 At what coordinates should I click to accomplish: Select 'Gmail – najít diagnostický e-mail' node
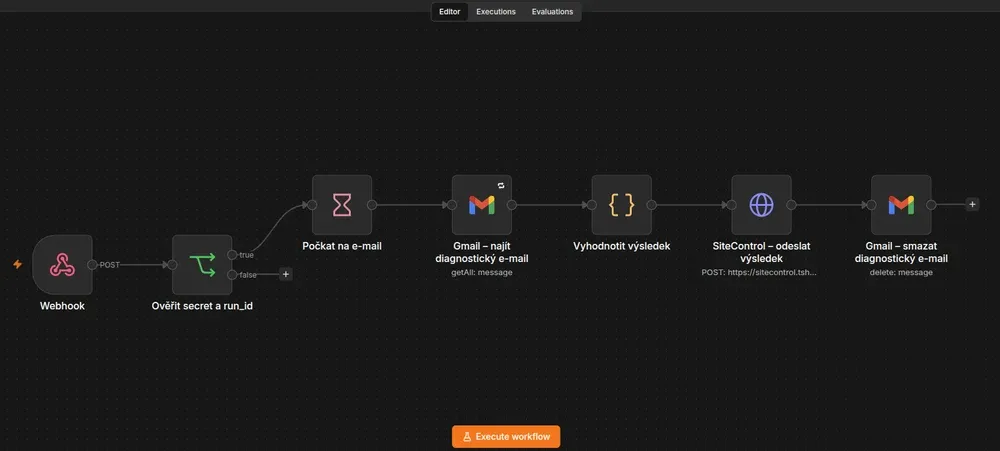coord(482,205)
